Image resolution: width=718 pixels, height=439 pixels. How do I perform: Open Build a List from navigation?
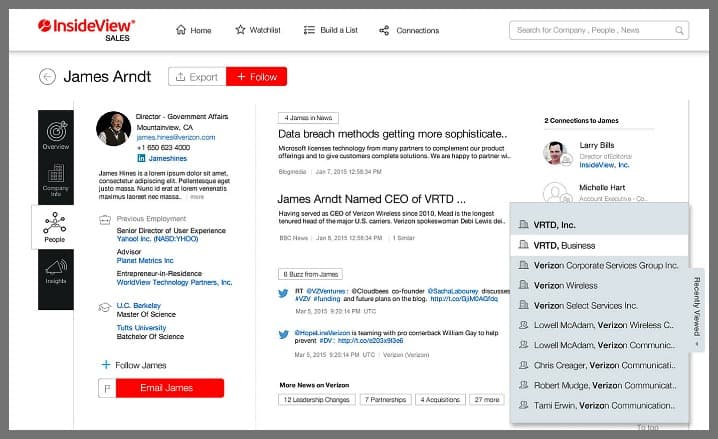click(328, 30)
